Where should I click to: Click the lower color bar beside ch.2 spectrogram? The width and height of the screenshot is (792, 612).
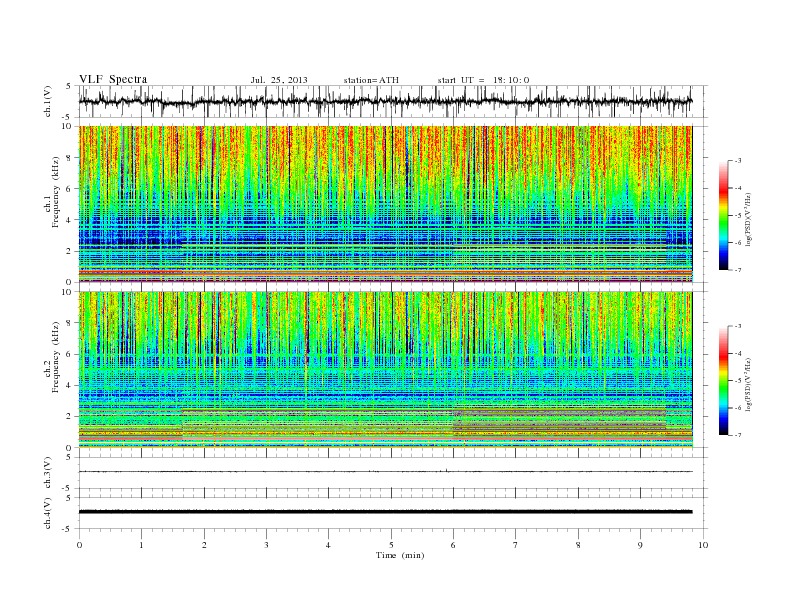coord(724,381)
